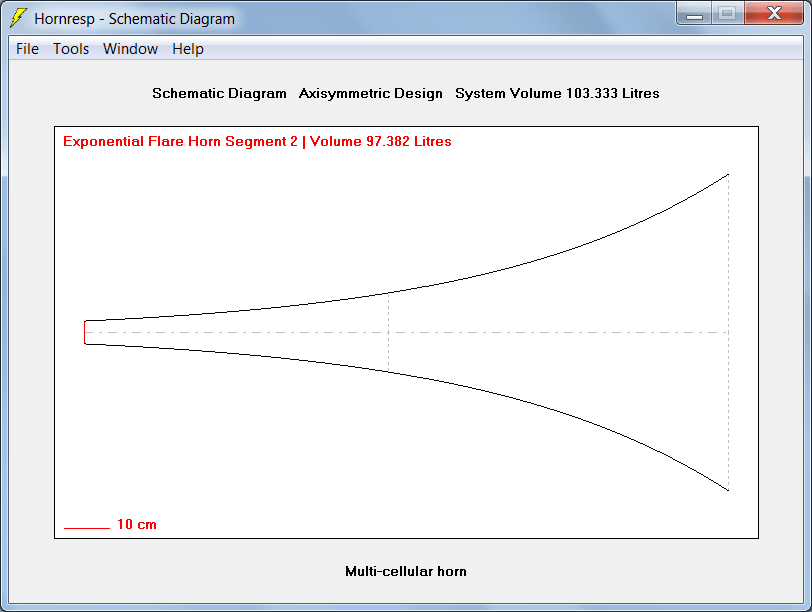This screenshot has width=812, height=612.
Task: Click the System Volume 103.333 Litres text
Action: click(557, 93)
